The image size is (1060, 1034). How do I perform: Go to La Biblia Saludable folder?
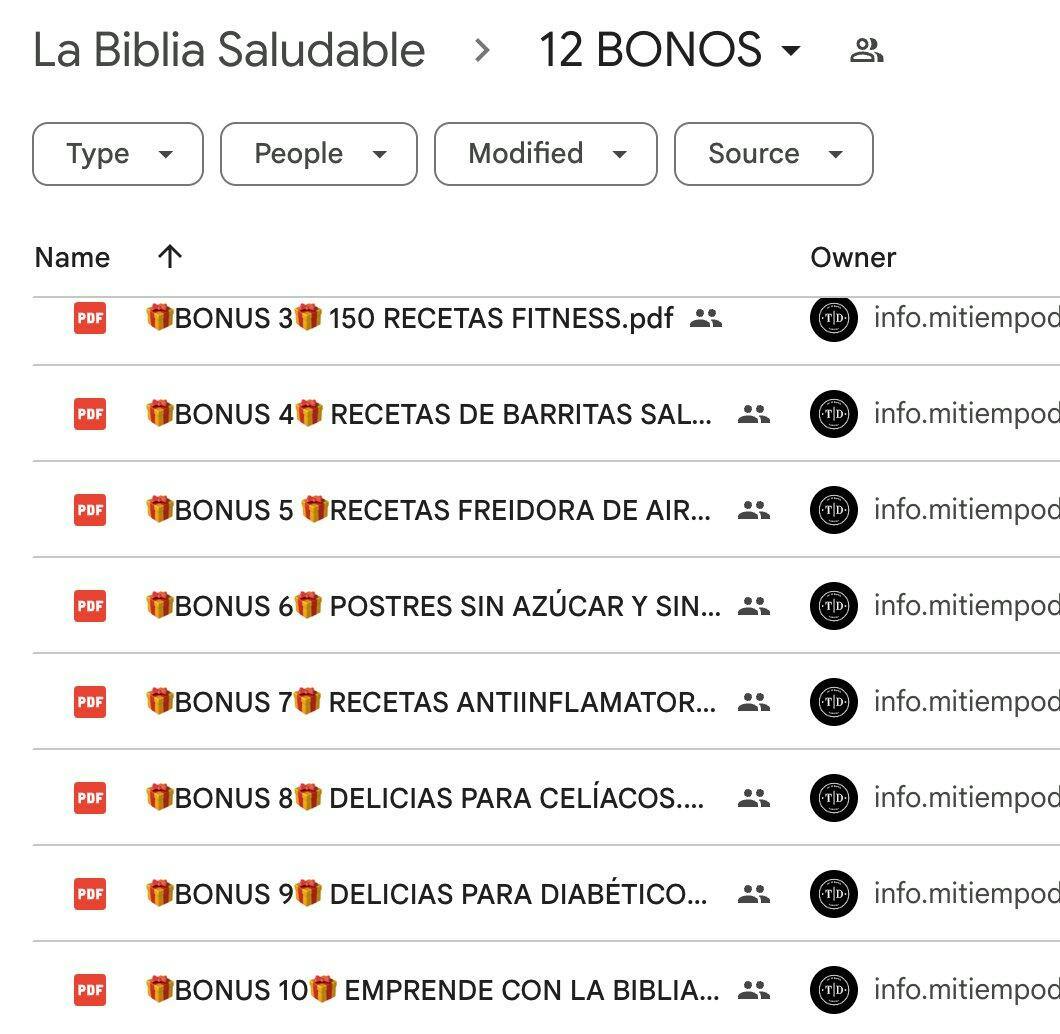(229, 51)
